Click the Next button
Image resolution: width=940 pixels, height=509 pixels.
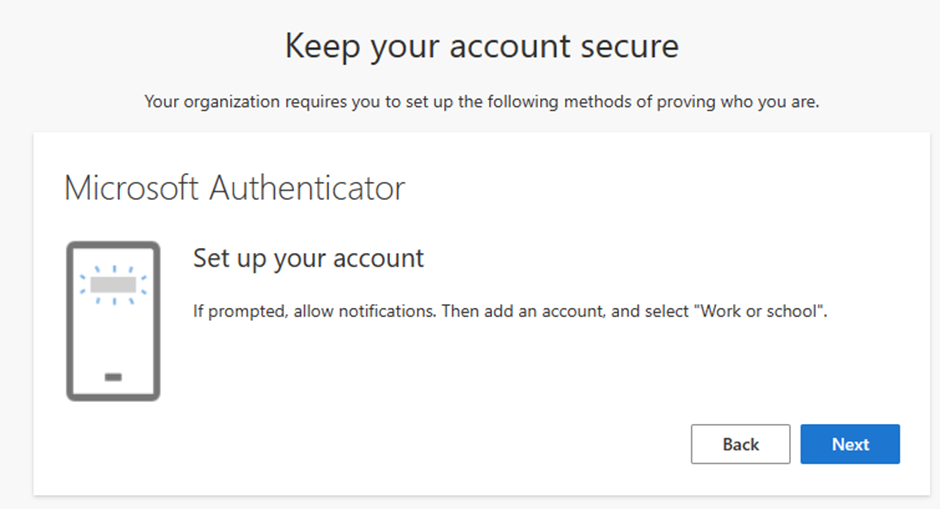click(x=850, y=444)
